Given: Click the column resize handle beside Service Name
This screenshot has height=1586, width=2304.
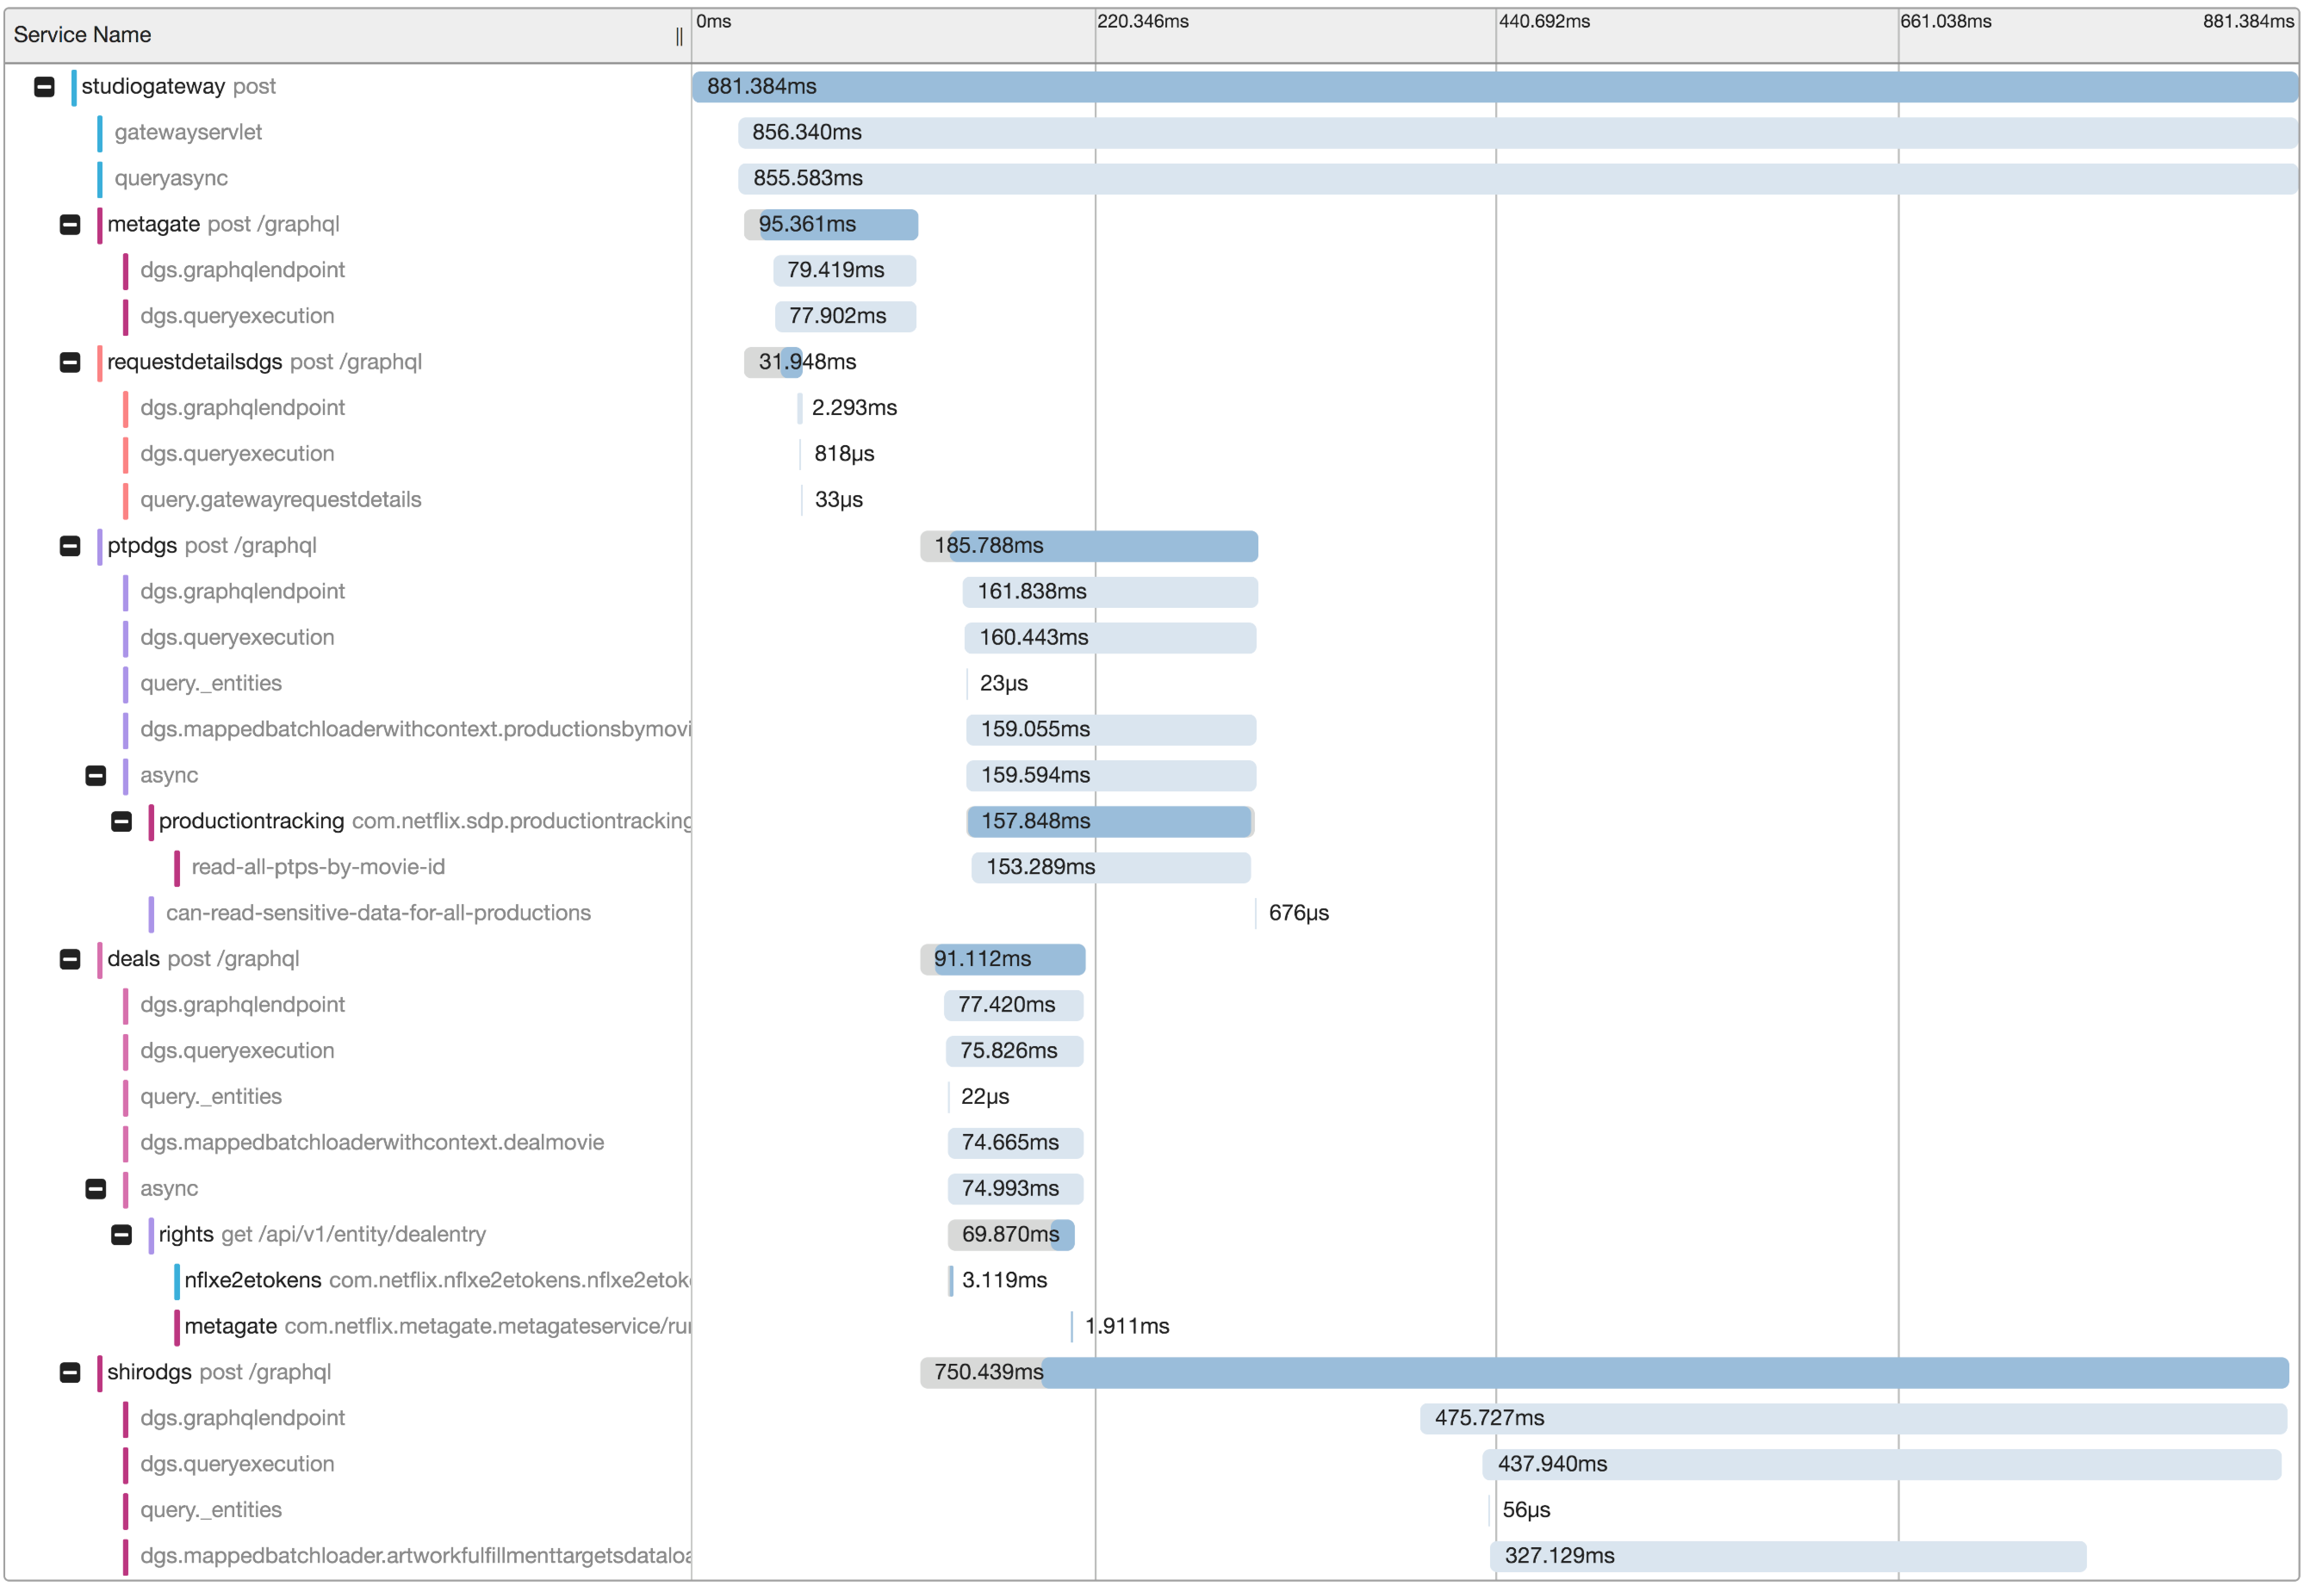Looking at the screenshot, I should (x=679, y=36).
